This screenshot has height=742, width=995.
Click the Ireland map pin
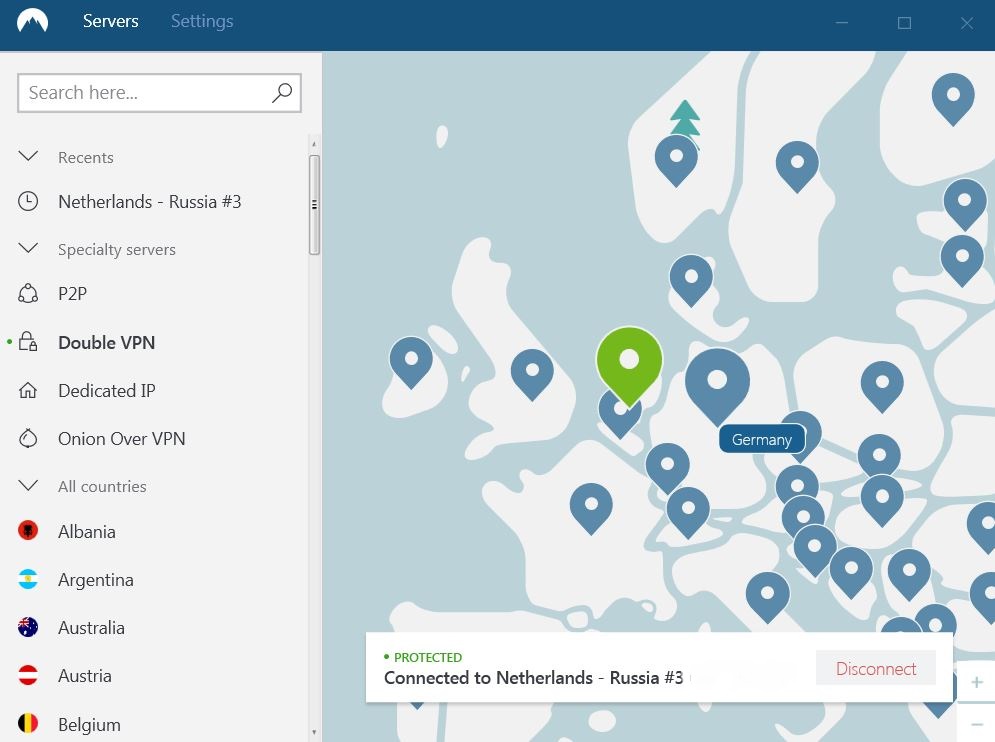click(x=411, y=361)
